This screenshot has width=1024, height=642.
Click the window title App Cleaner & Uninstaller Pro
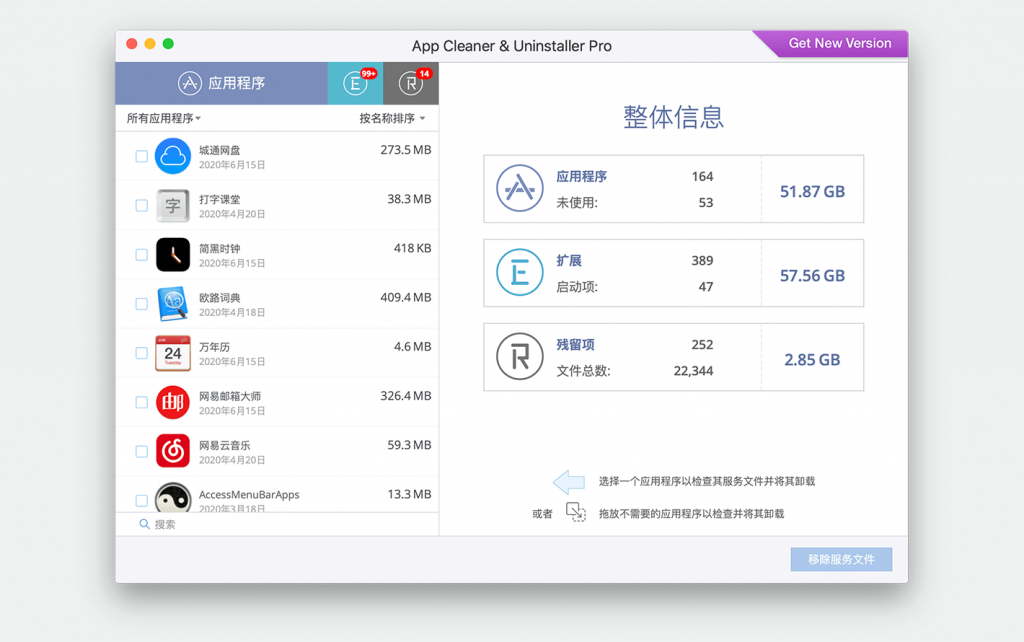point(511,46)
